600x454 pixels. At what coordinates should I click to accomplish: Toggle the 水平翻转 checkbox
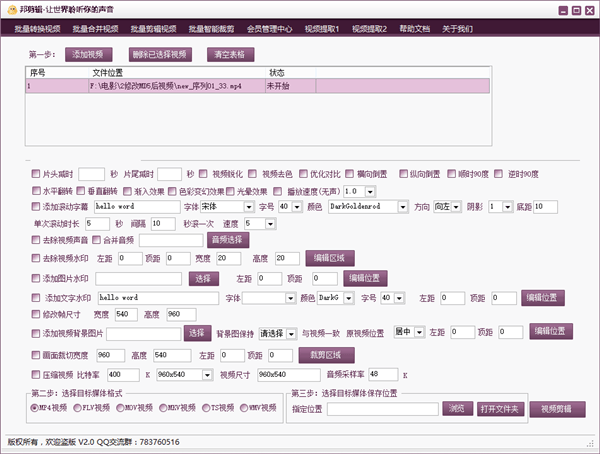coord(36,190)
